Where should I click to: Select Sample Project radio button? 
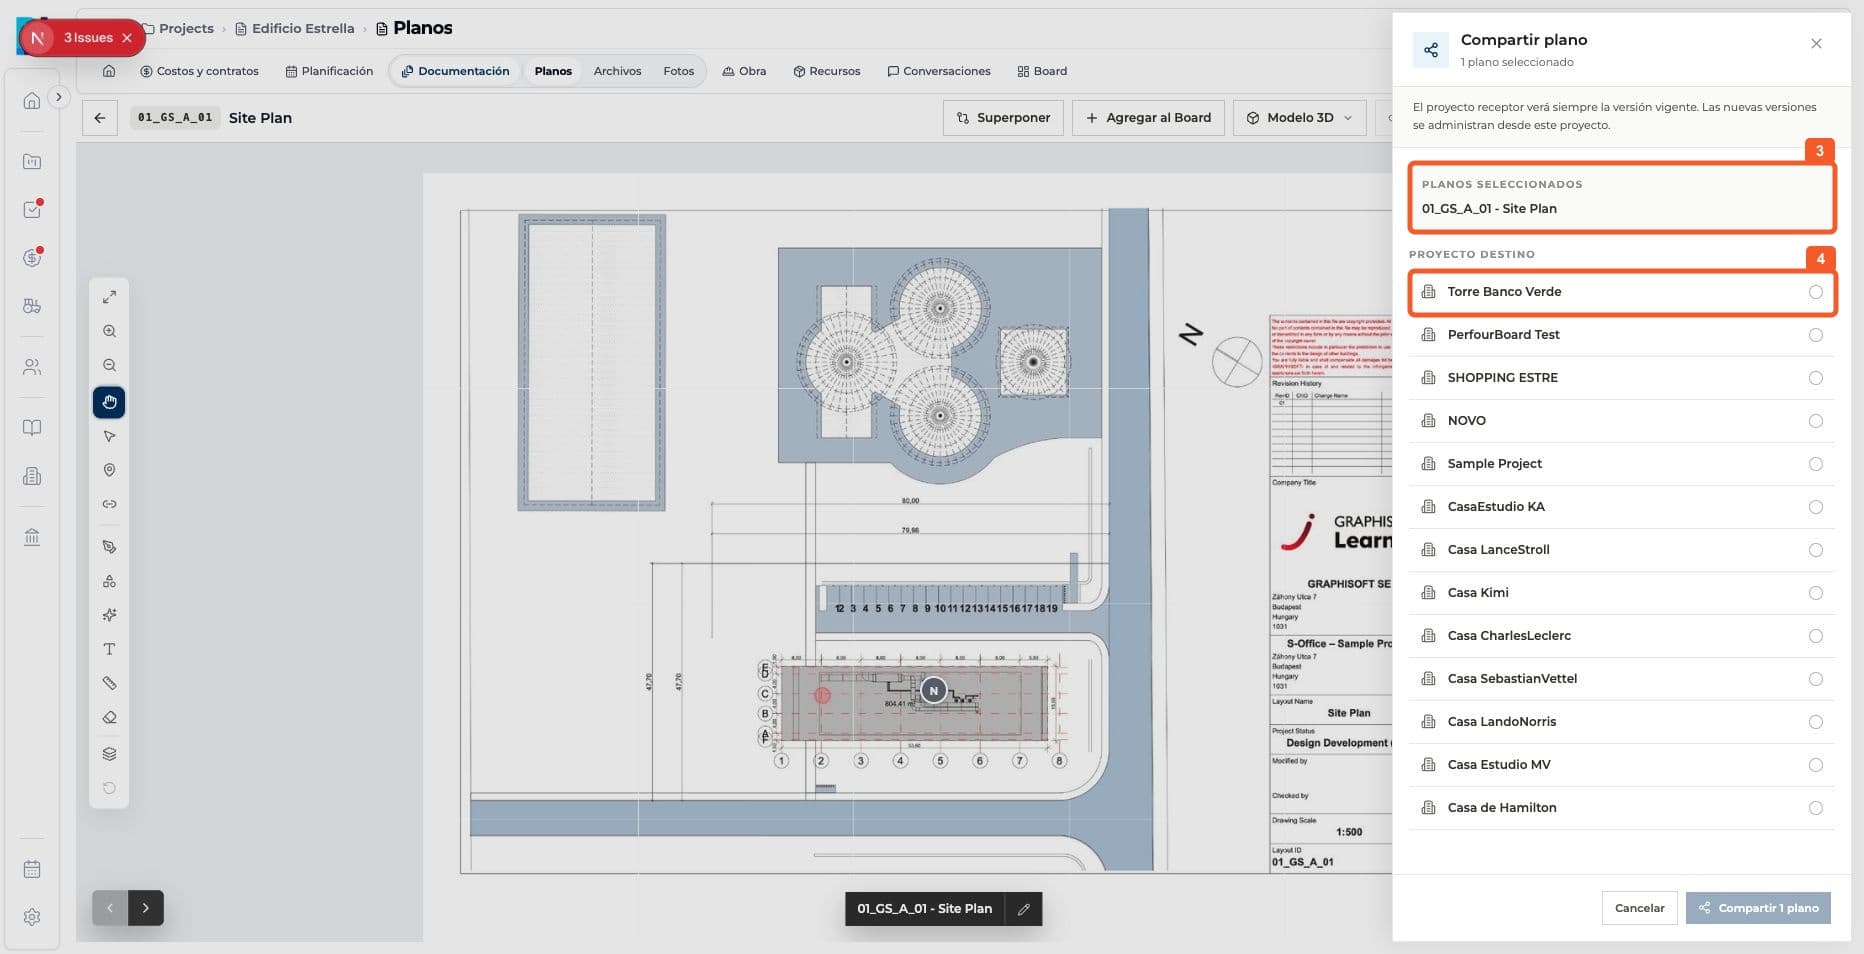1815,464
